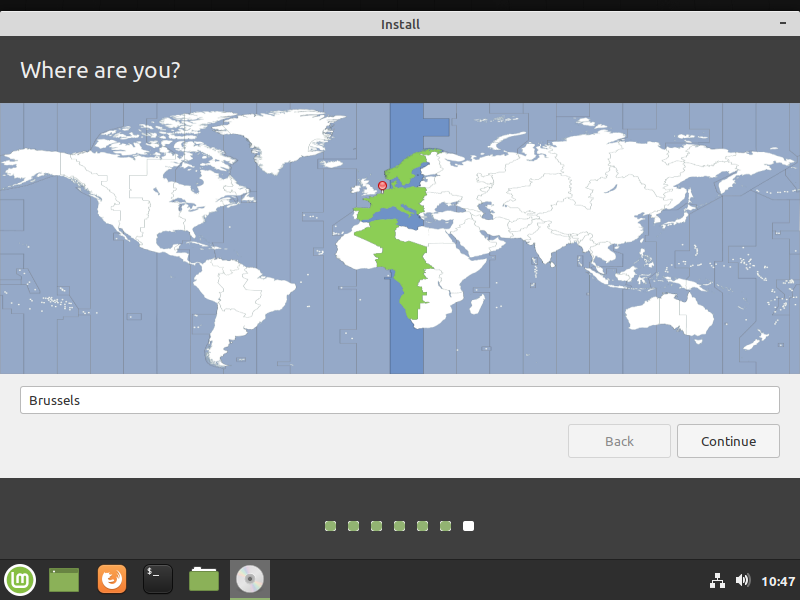Screen dimensions: 800x600
Task: Click the Continue button
Action: pos(728,441)
